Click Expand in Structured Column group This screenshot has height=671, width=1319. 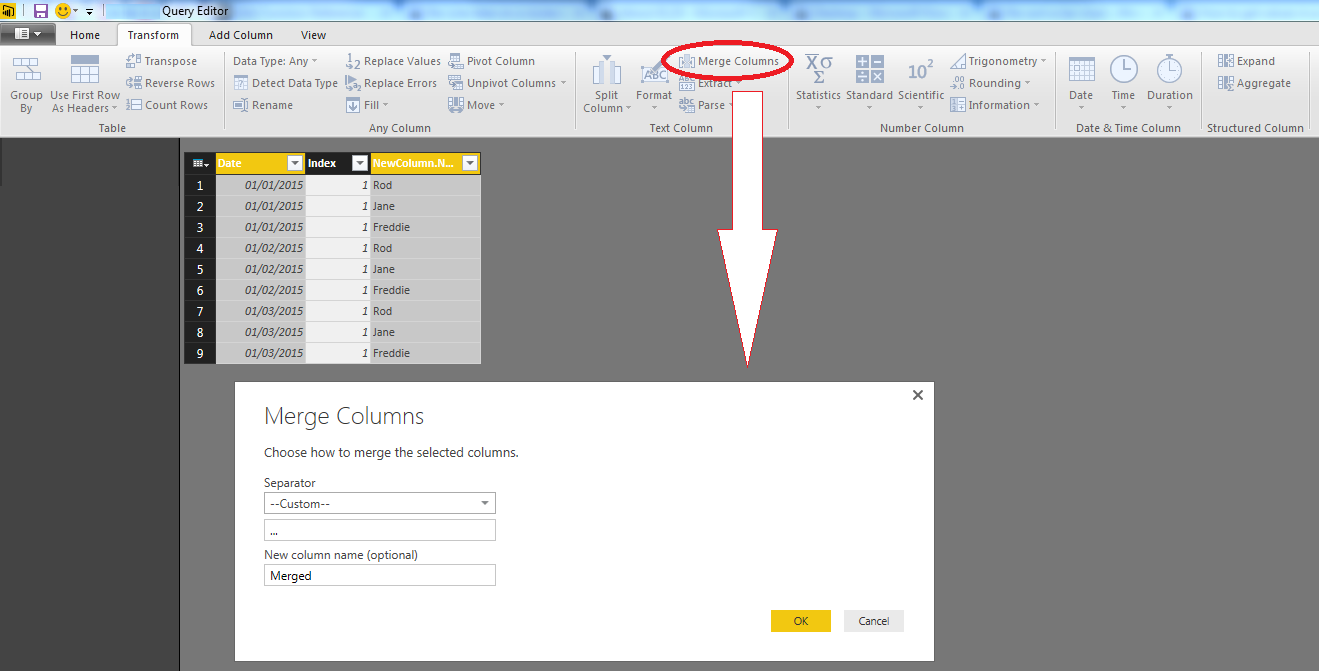1246,61
